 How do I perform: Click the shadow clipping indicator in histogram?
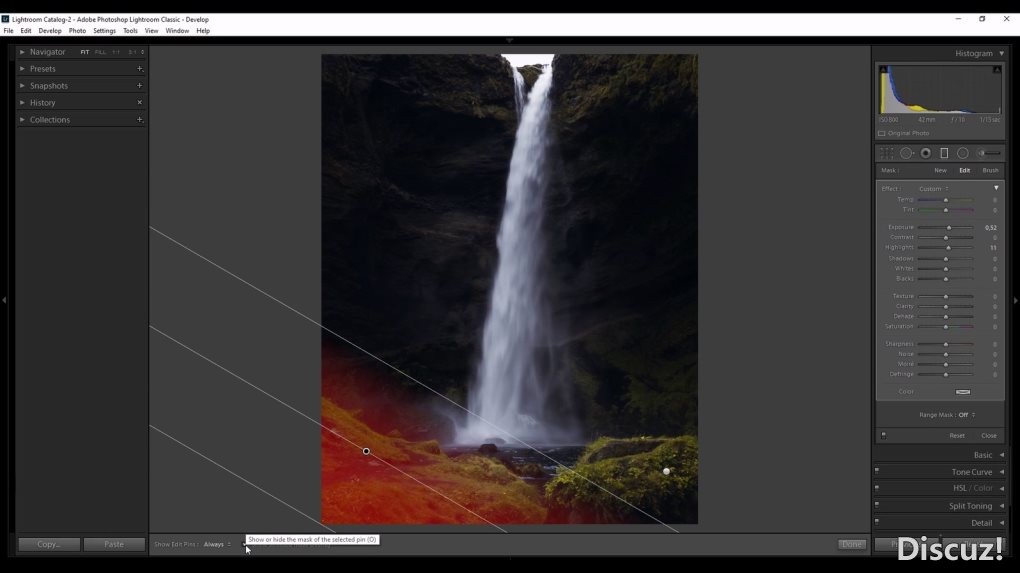(x=883, y=70)
